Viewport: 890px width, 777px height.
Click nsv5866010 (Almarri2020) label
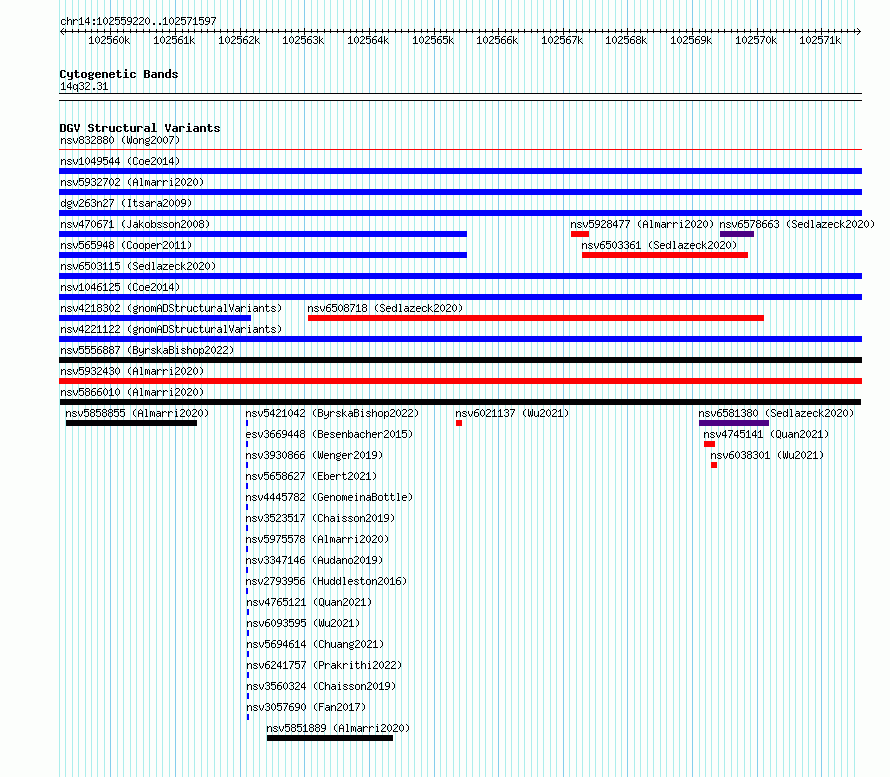coord(132,392)
